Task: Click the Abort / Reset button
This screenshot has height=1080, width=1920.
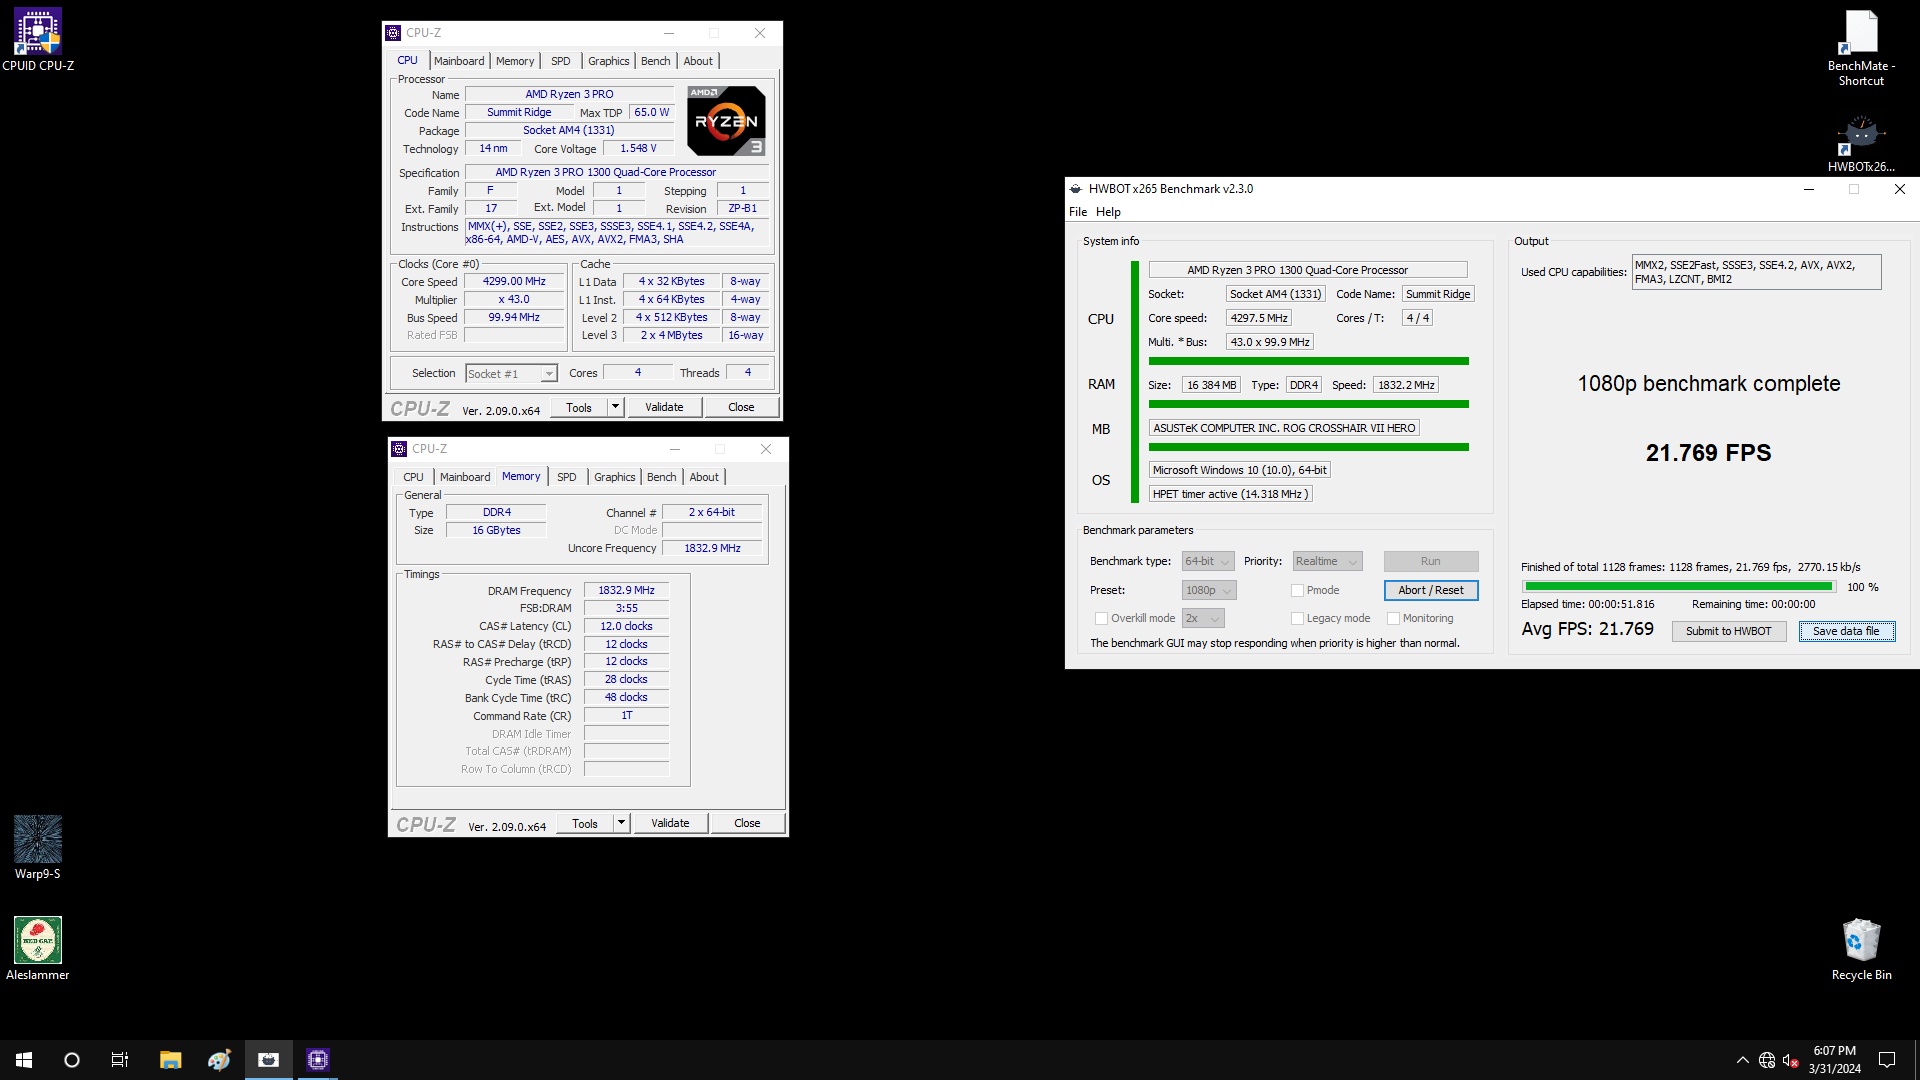Action: (x=1431, y=591)
